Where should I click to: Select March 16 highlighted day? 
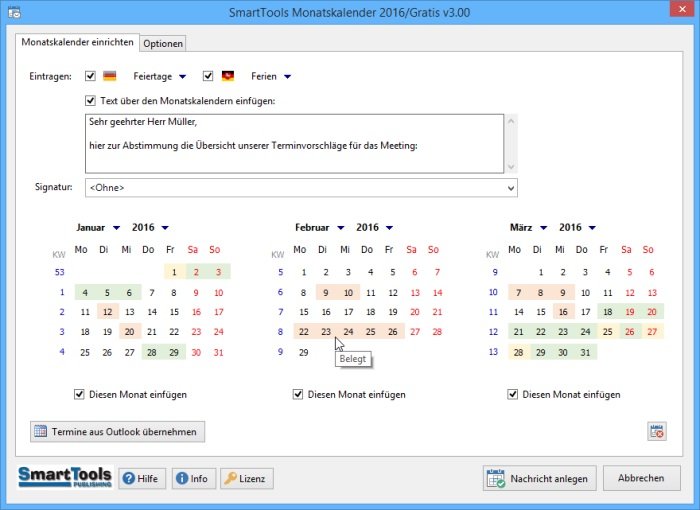pos(563,312)
